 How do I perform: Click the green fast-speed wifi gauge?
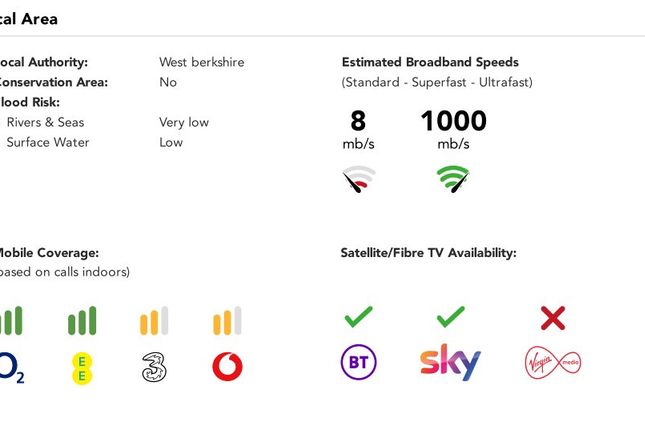453,179
